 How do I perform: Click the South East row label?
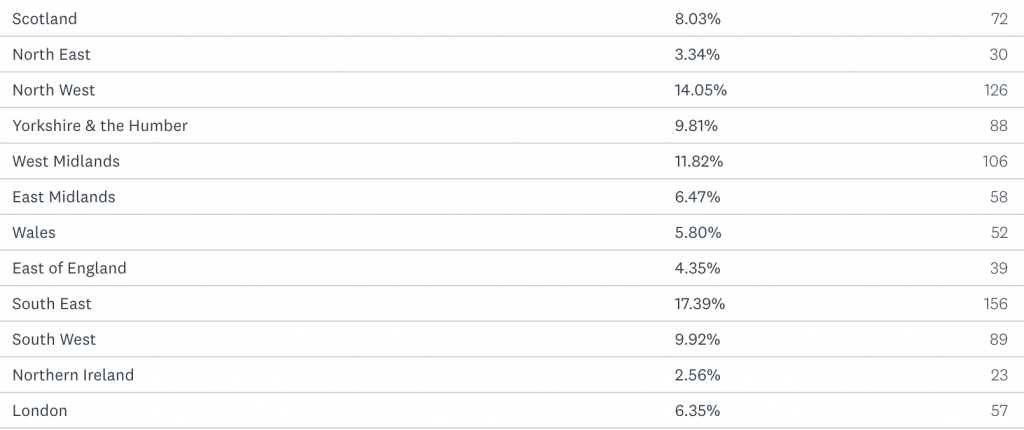(52, 303)
